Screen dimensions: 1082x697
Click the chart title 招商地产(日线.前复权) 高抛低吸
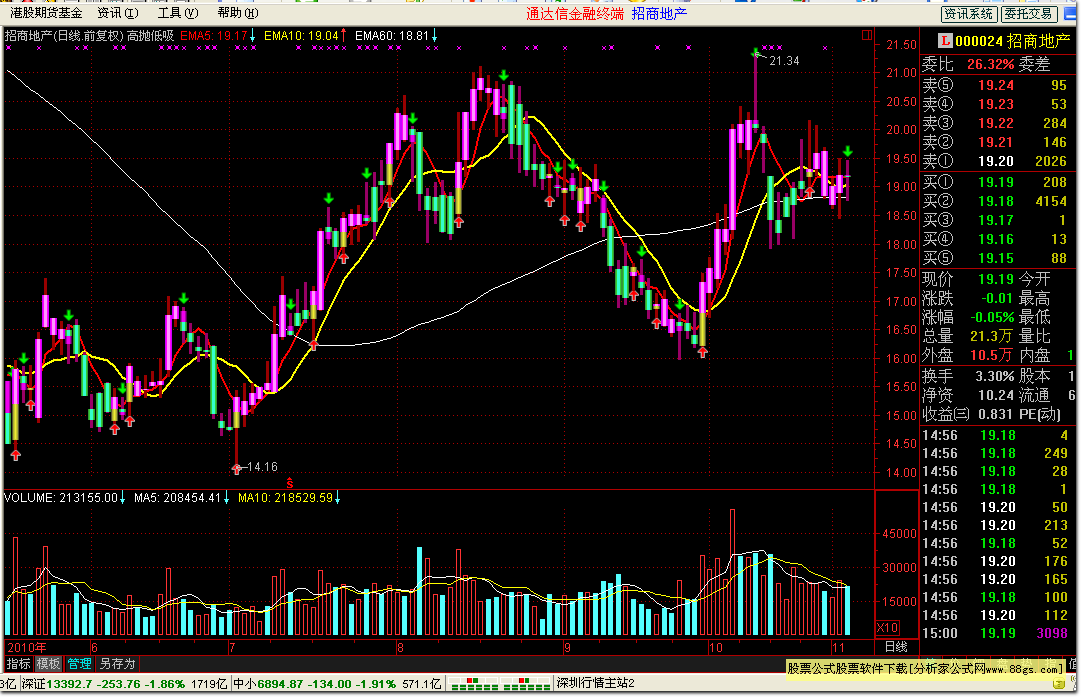89,35
